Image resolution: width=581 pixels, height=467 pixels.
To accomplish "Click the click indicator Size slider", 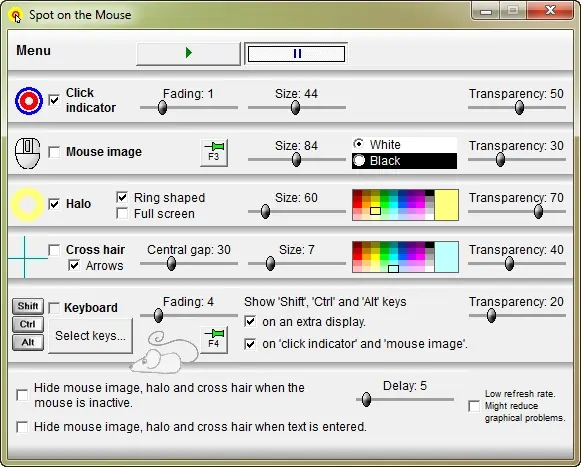I will [x=297, y=108].
